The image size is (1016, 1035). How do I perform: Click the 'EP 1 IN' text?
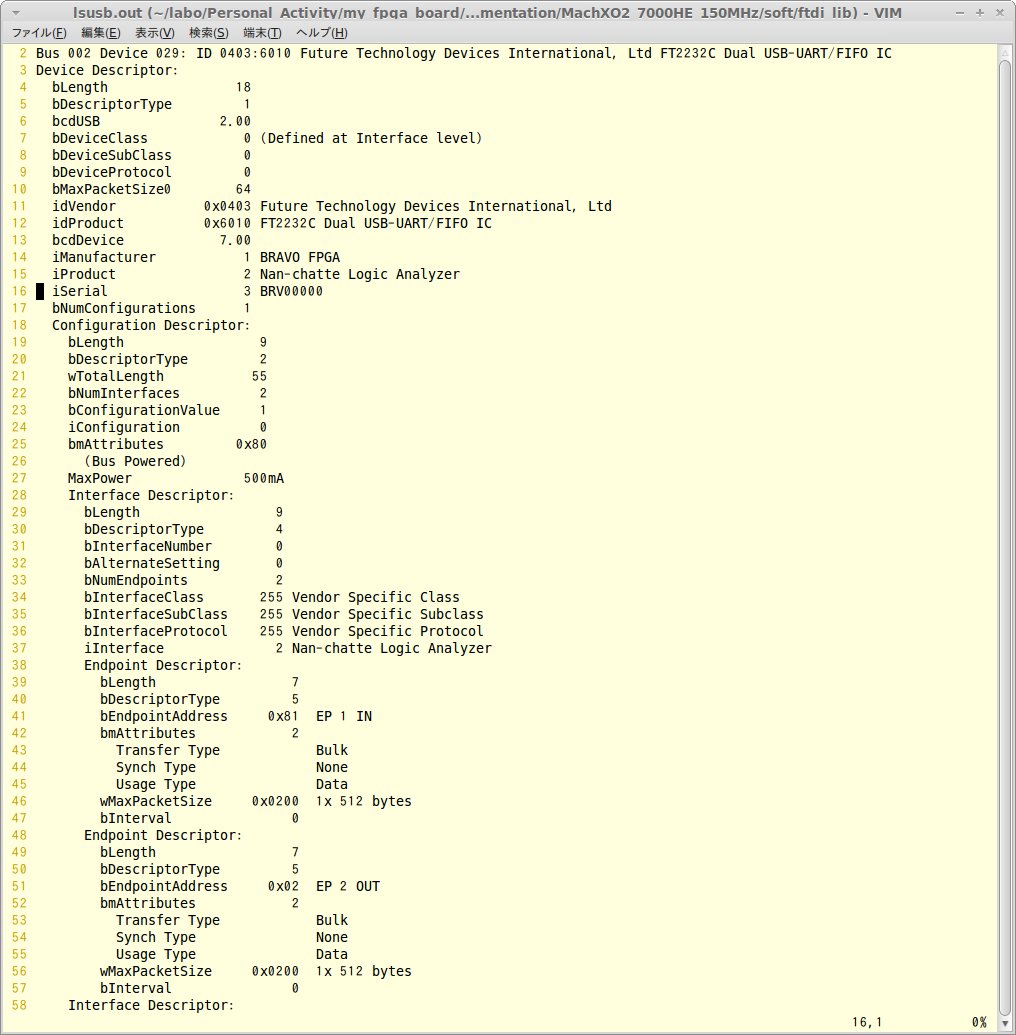344,716
